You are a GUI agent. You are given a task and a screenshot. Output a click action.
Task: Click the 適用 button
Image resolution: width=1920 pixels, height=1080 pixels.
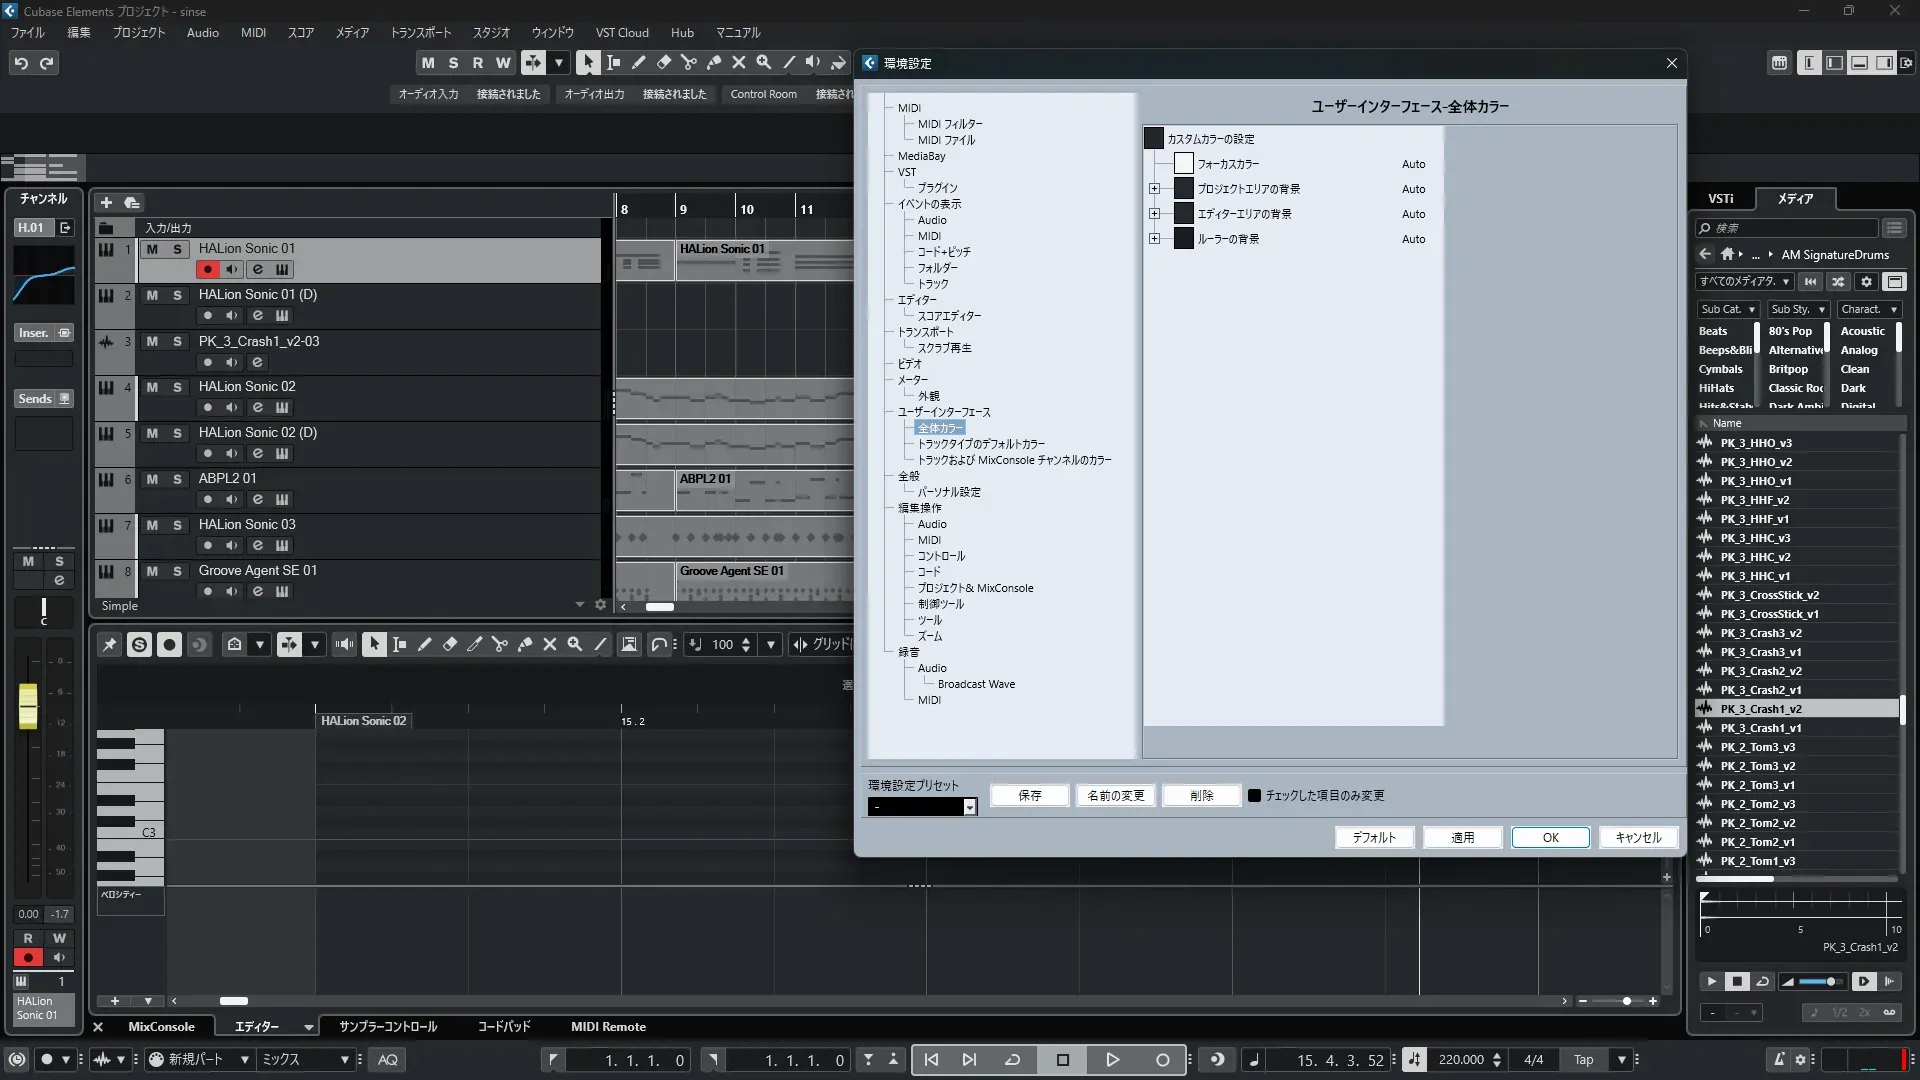click(x=1462, y=838)
